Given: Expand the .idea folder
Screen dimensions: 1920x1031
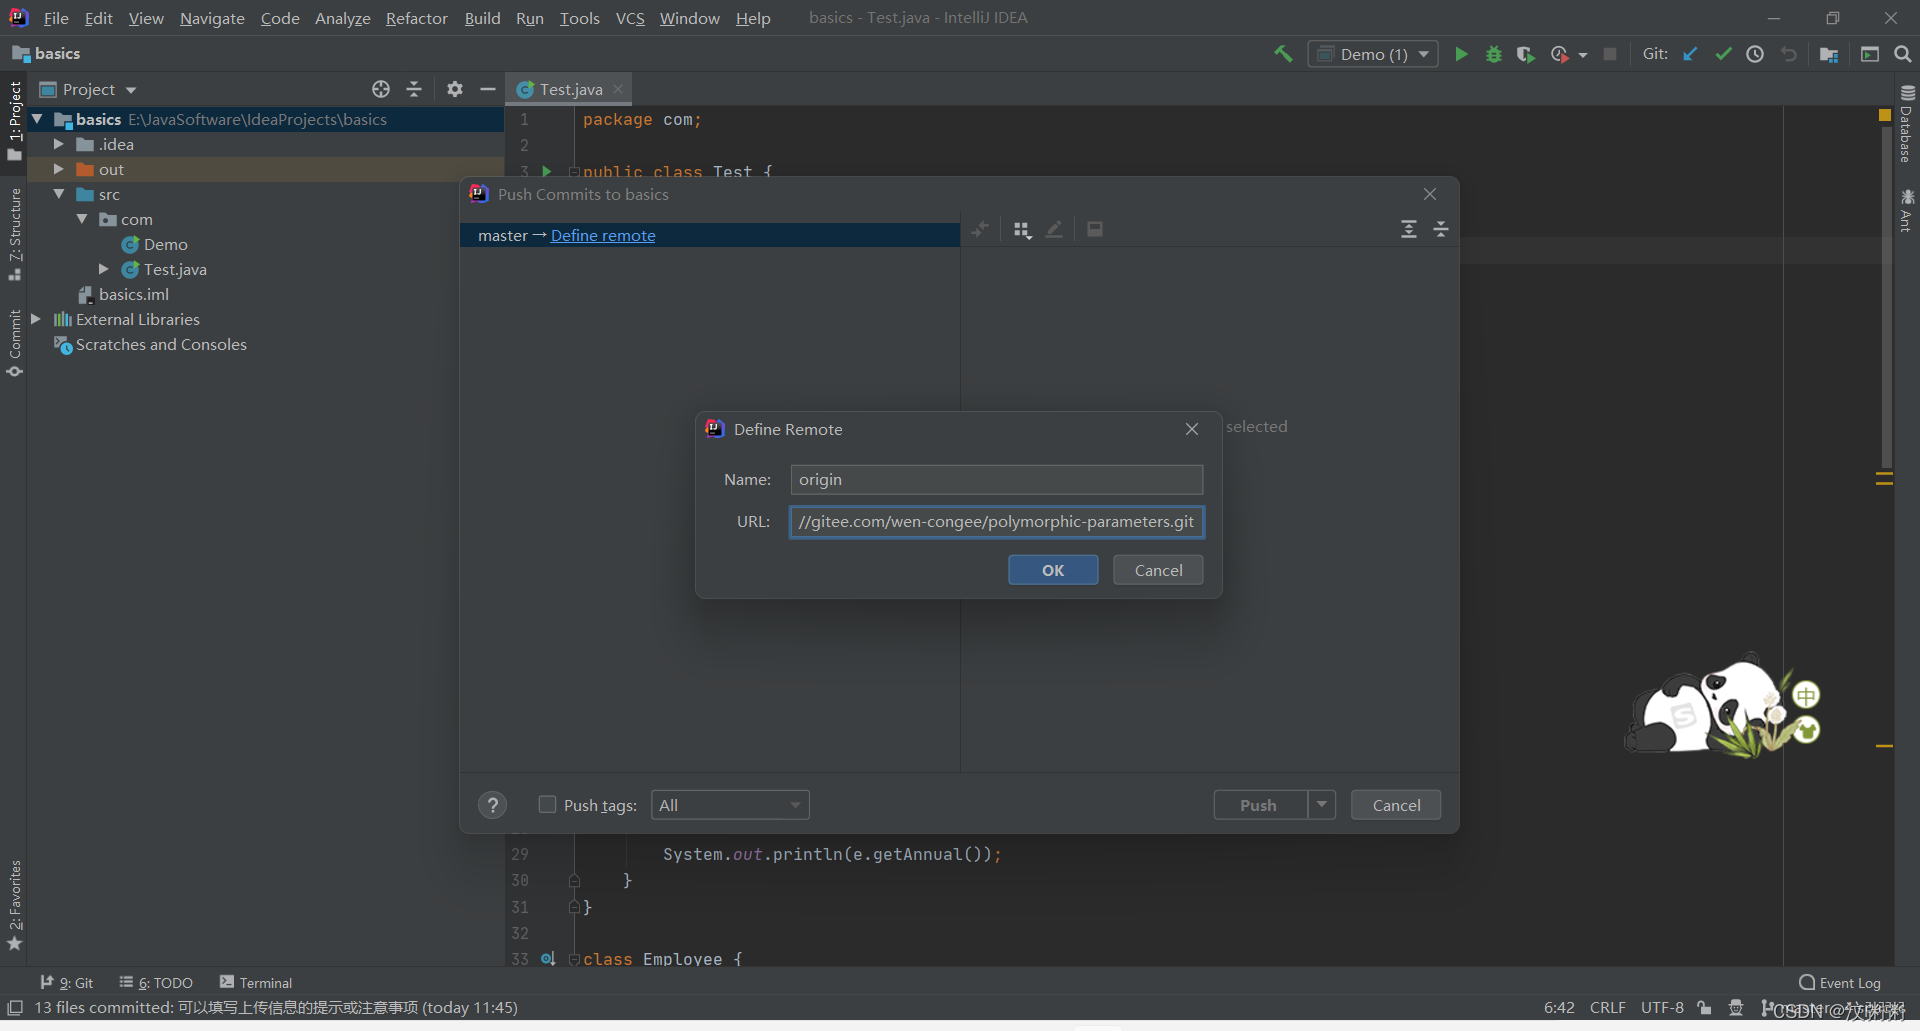Looking at the screenshot, I should click(x=59, y=144).
